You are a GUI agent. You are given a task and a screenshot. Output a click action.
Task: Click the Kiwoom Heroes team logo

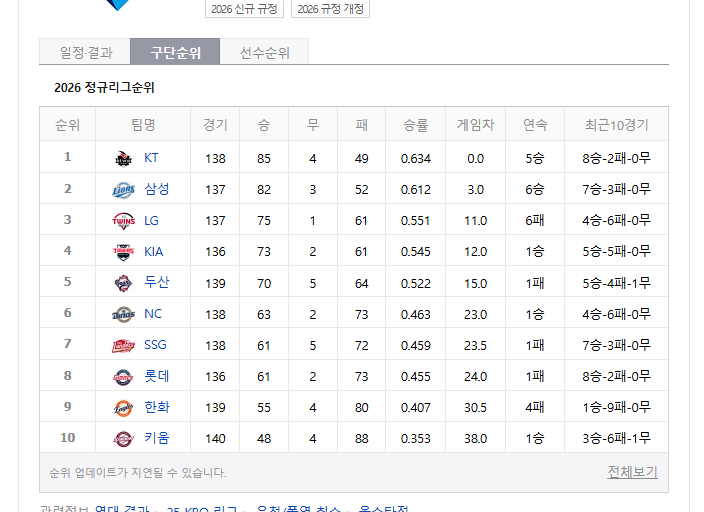(123, 439)
